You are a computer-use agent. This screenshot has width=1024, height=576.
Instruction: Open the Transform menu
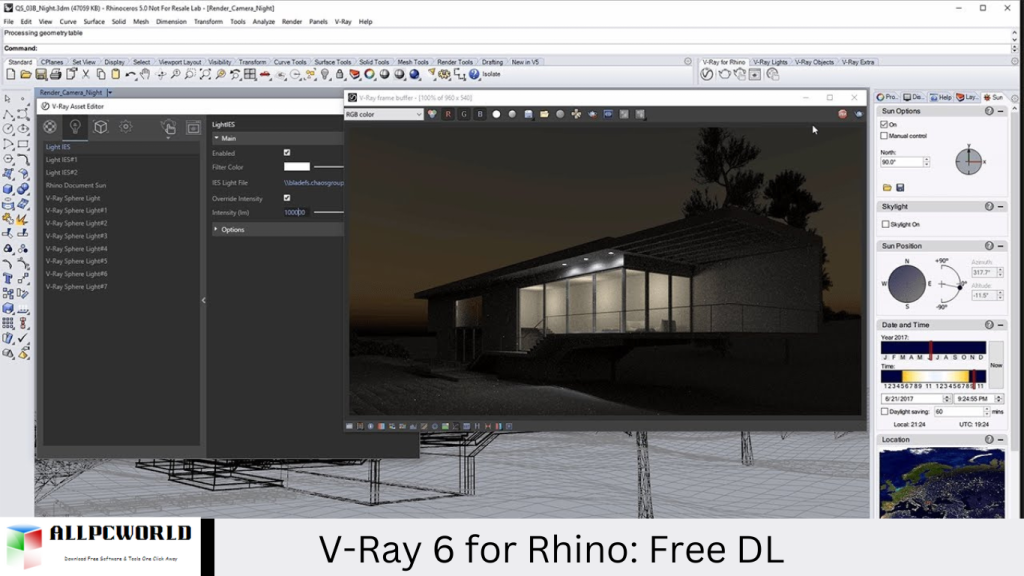[208, 22]
